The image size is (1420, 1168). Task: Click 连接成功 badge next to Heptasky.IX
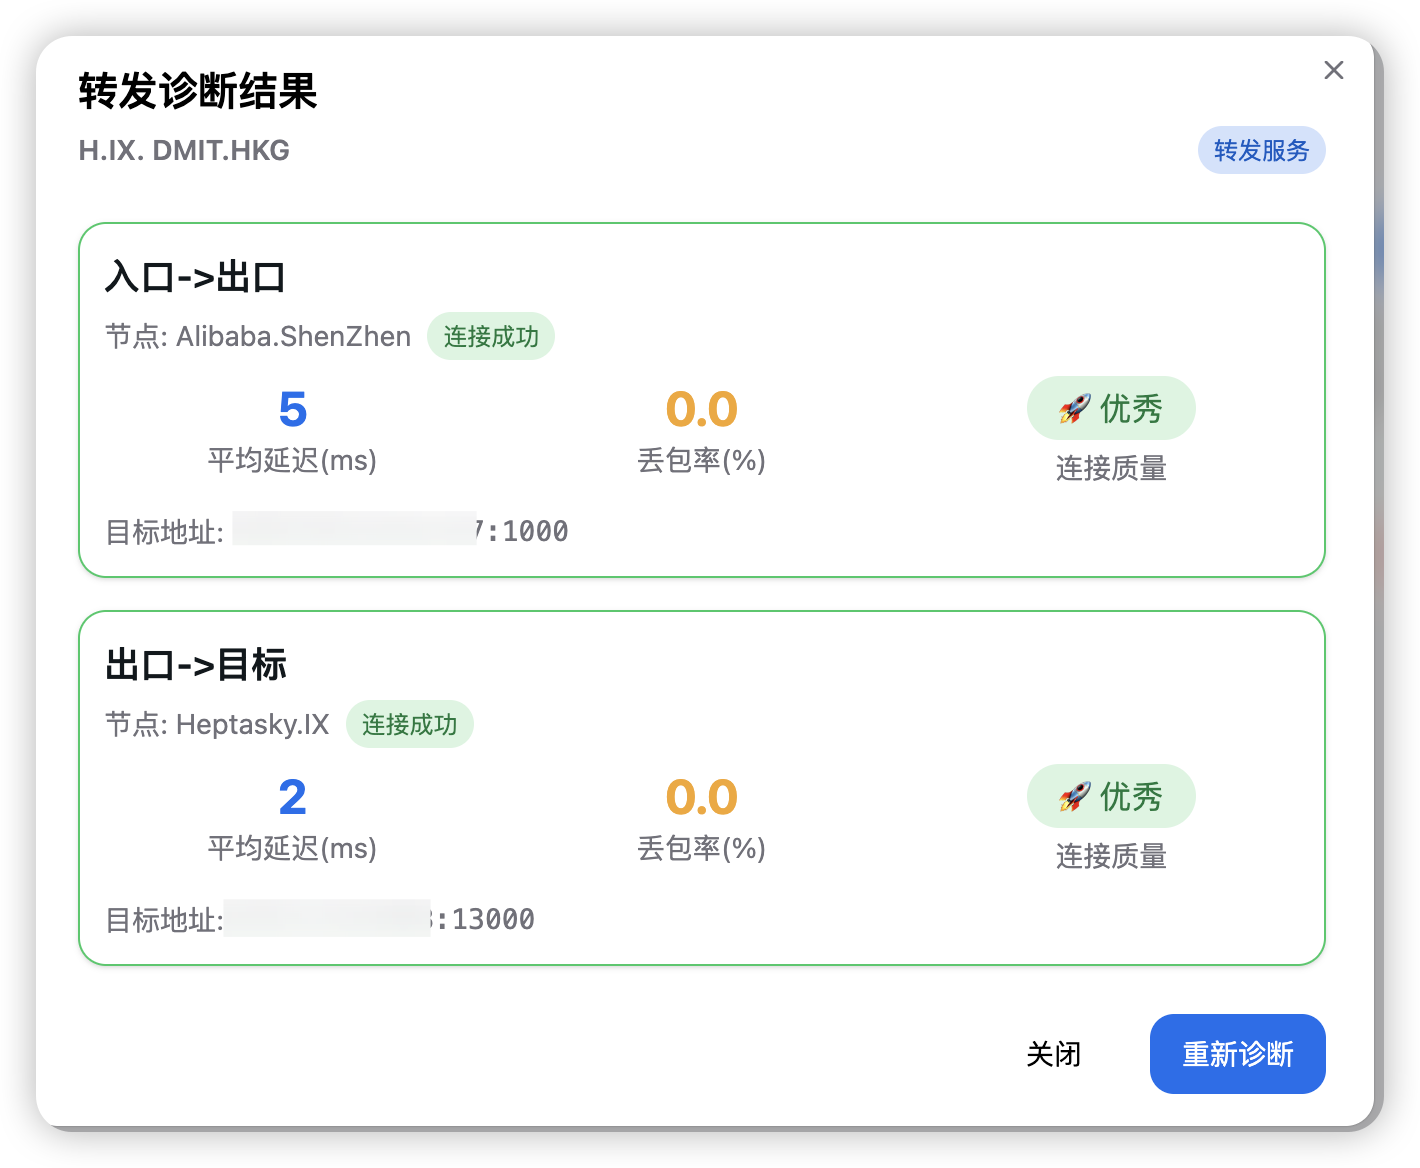click(409, 724)
